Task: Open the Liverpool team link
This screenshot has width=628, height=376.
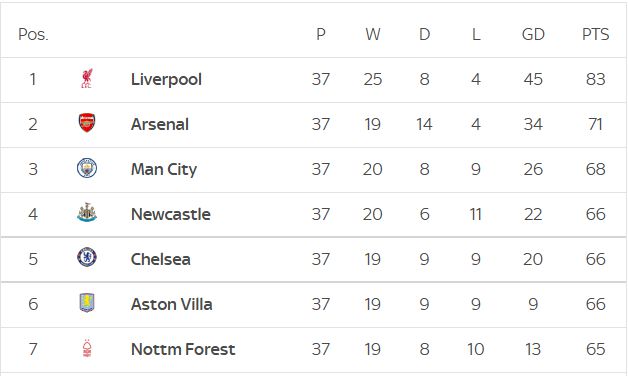Action: pos(166,79)
